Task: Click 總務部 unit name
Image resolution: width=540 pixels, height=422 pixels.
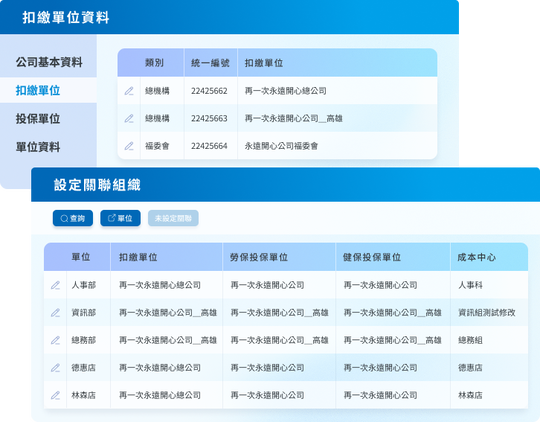Action: (x=84, y=340)
